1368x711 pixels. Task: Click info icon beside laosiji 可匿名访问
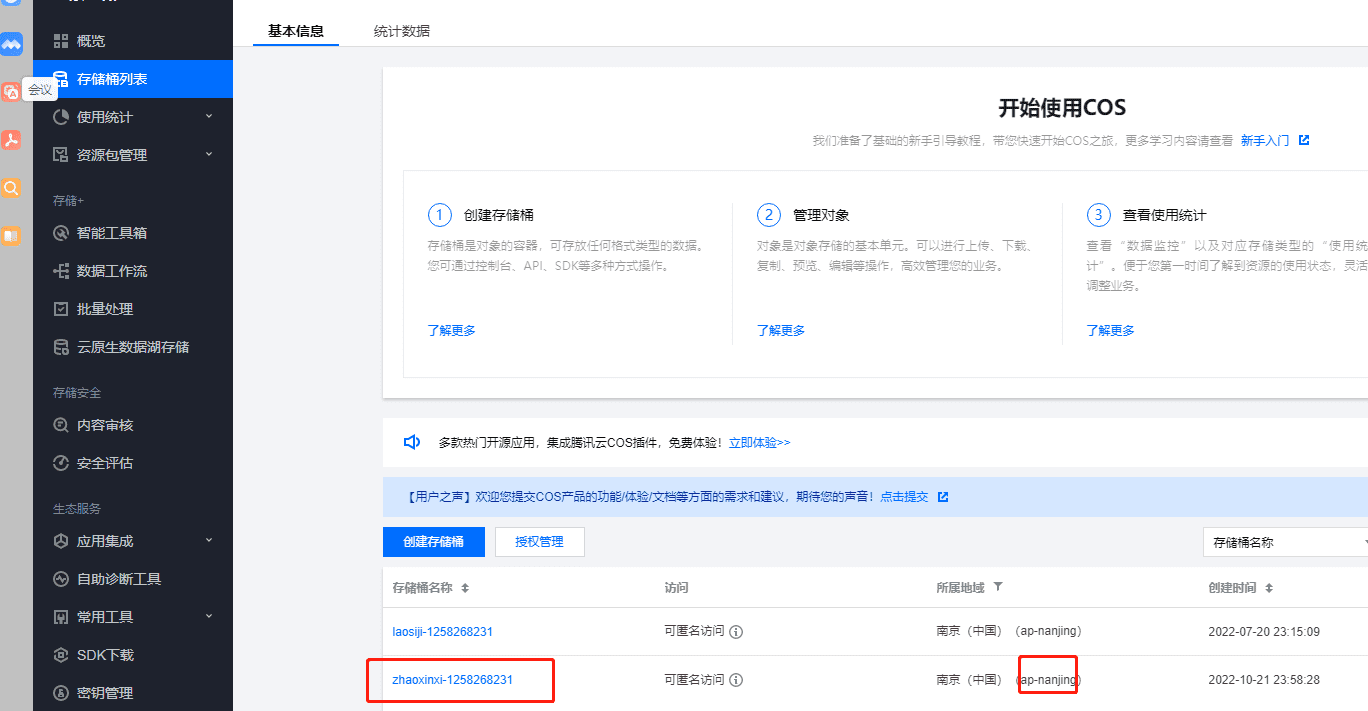click(x=736, y=632)
